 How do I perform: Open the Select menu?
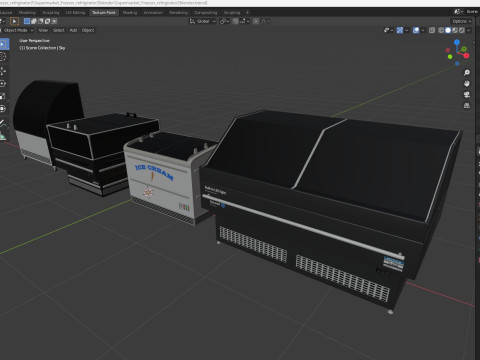point(59,30)
